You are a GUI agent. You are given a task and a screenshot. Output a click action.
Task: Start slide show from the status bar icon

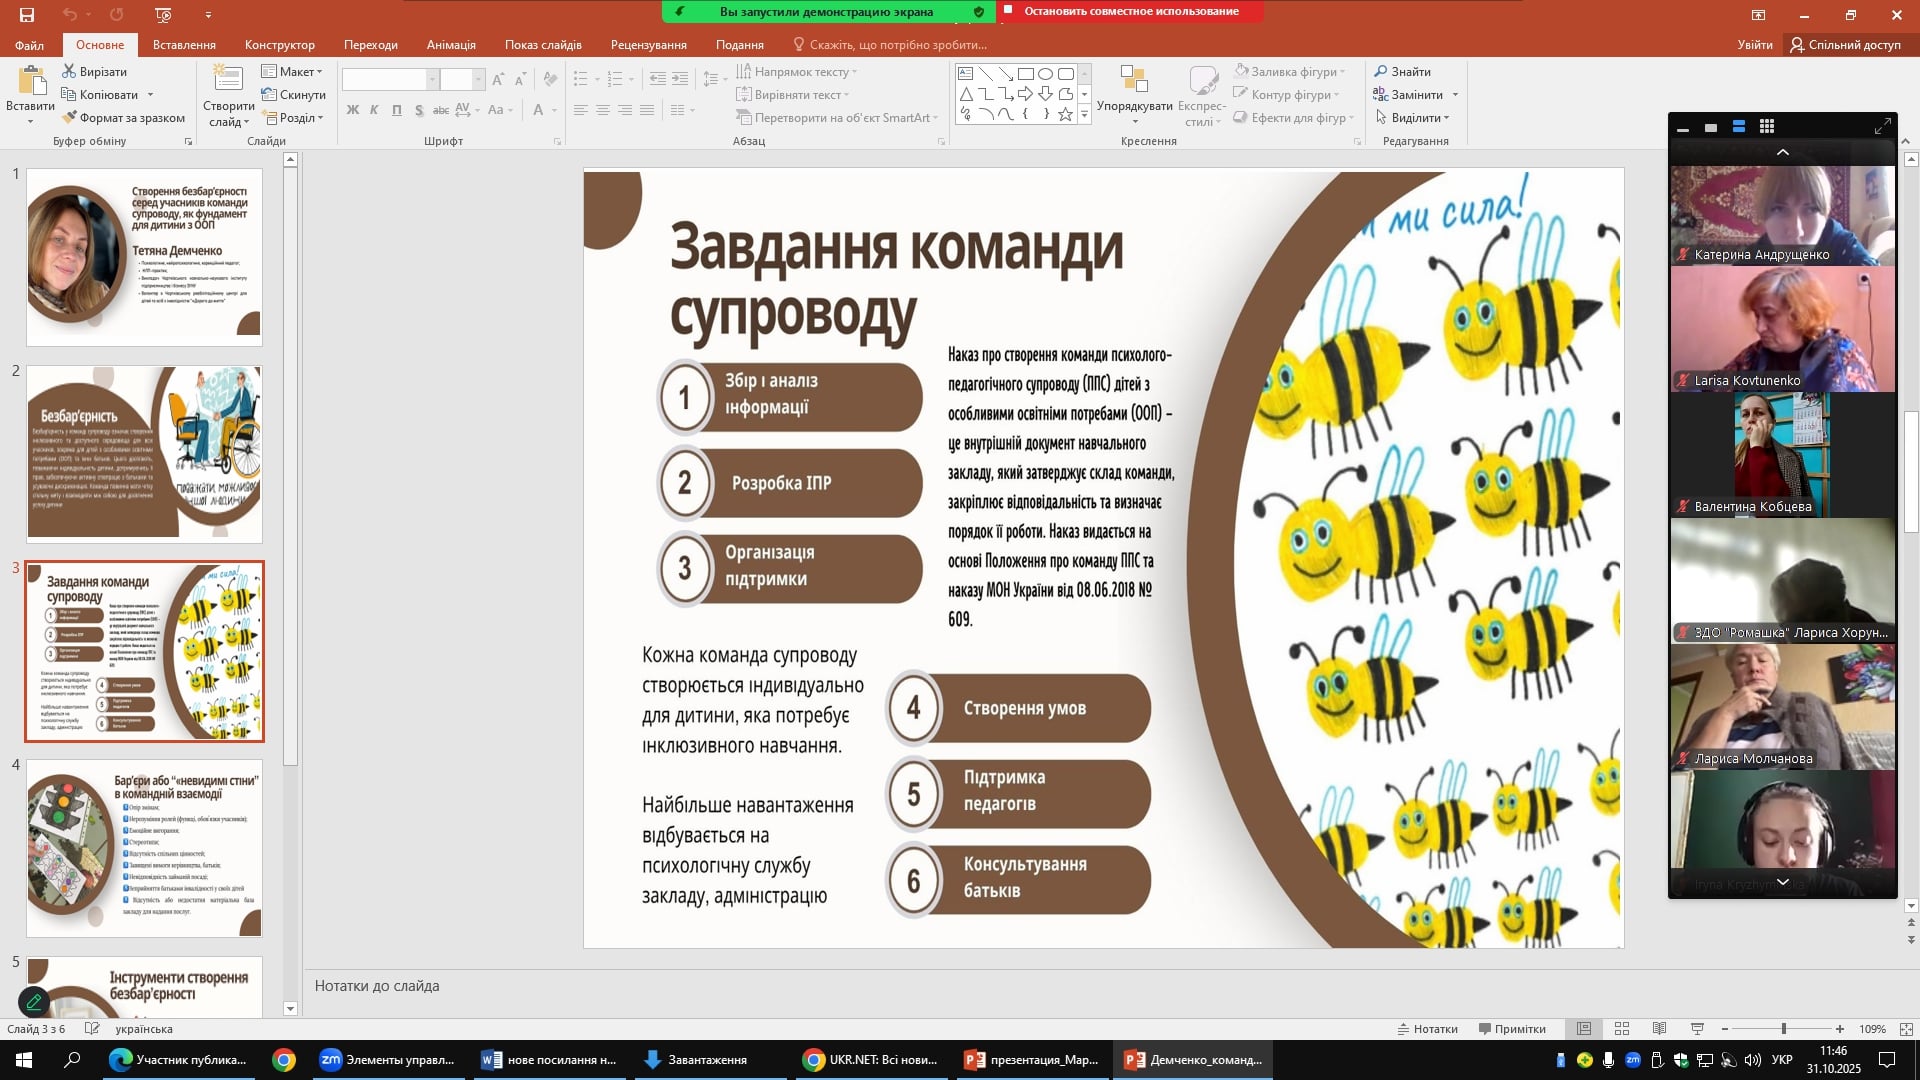(x=1697, y=1029)
